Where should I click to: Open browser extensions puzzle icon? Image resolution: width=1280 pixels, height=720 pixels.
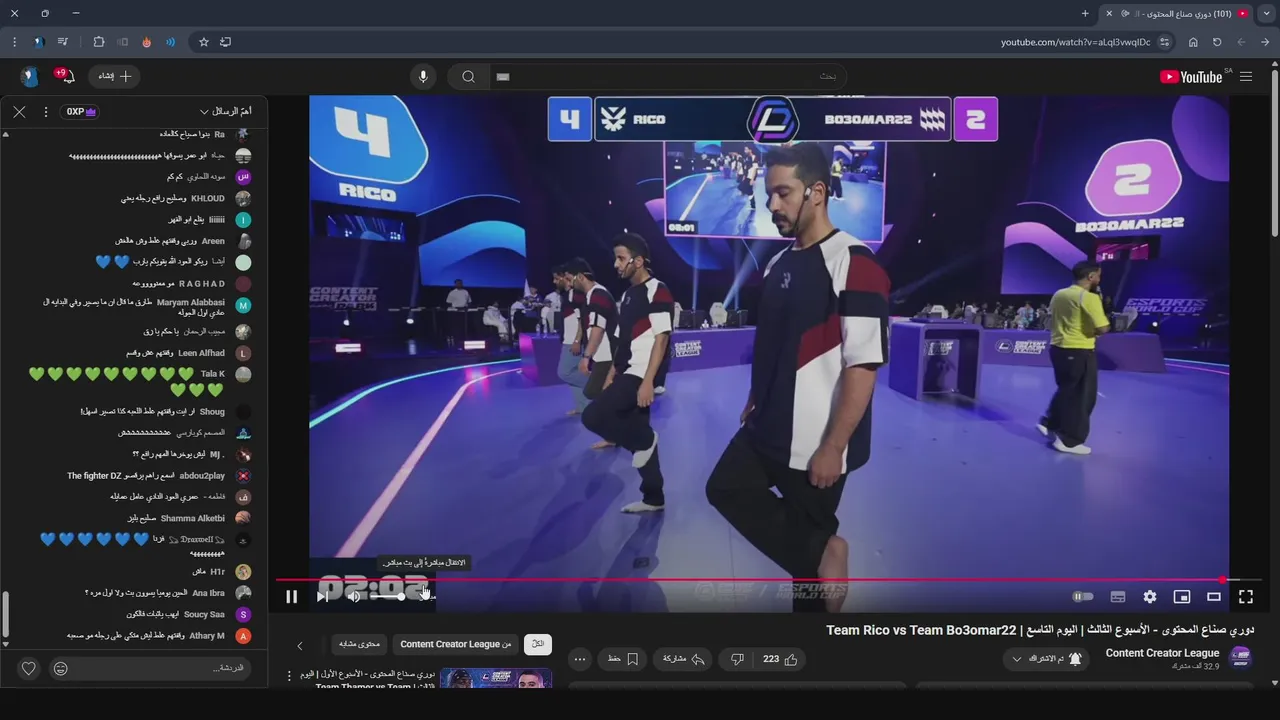[99, 42]
